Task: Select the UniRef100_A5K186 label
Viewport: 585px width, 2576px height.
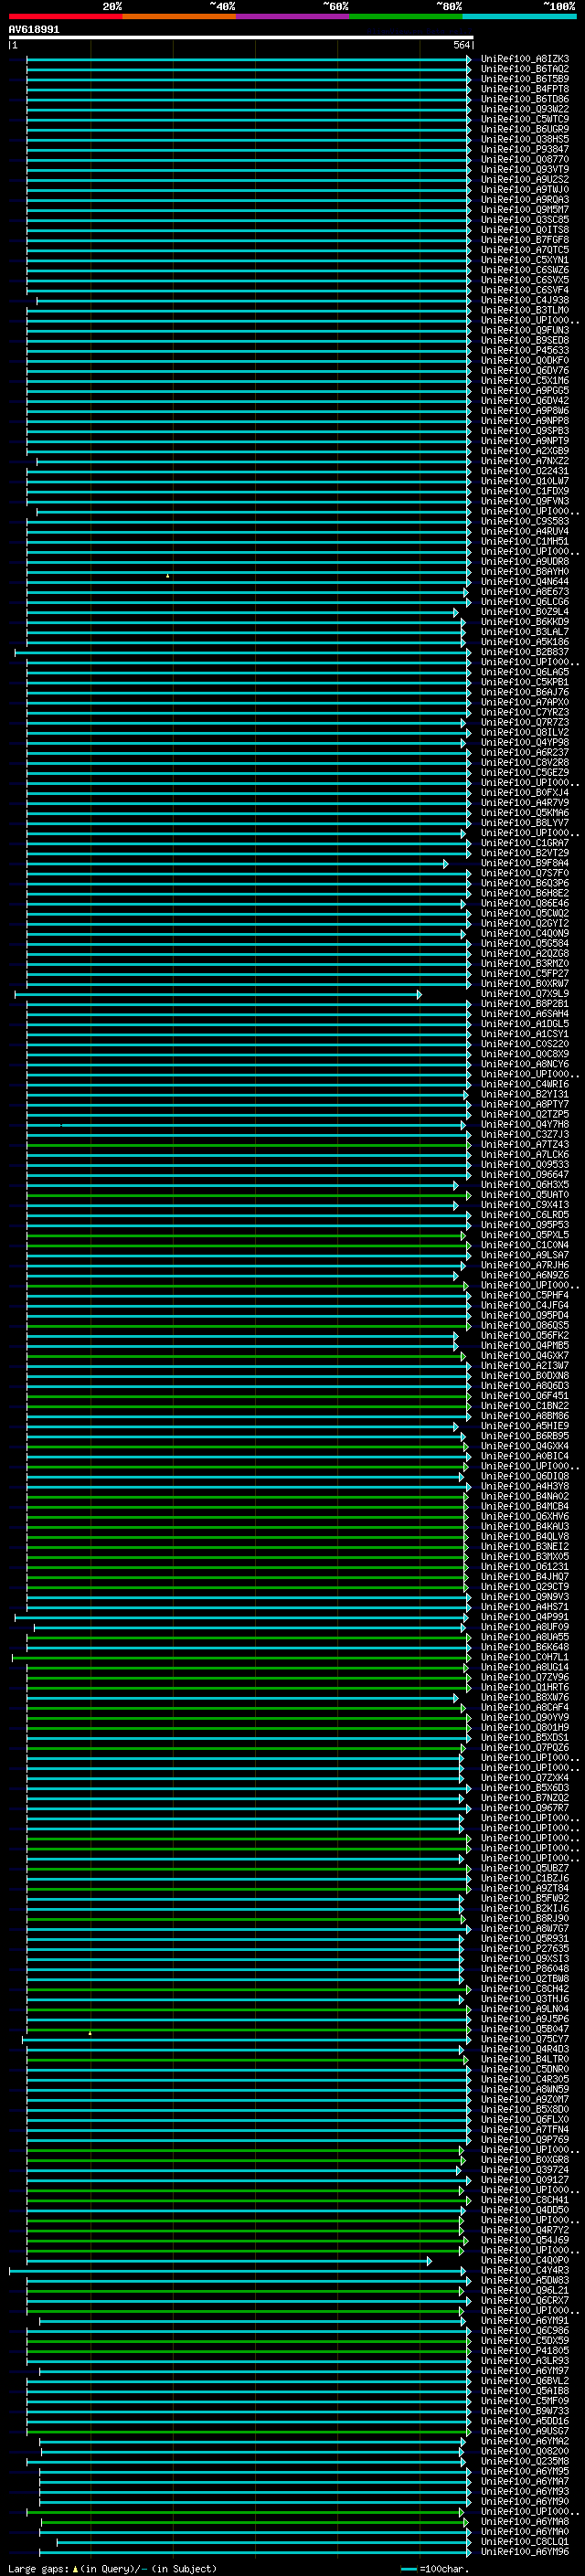Action: 524,642
